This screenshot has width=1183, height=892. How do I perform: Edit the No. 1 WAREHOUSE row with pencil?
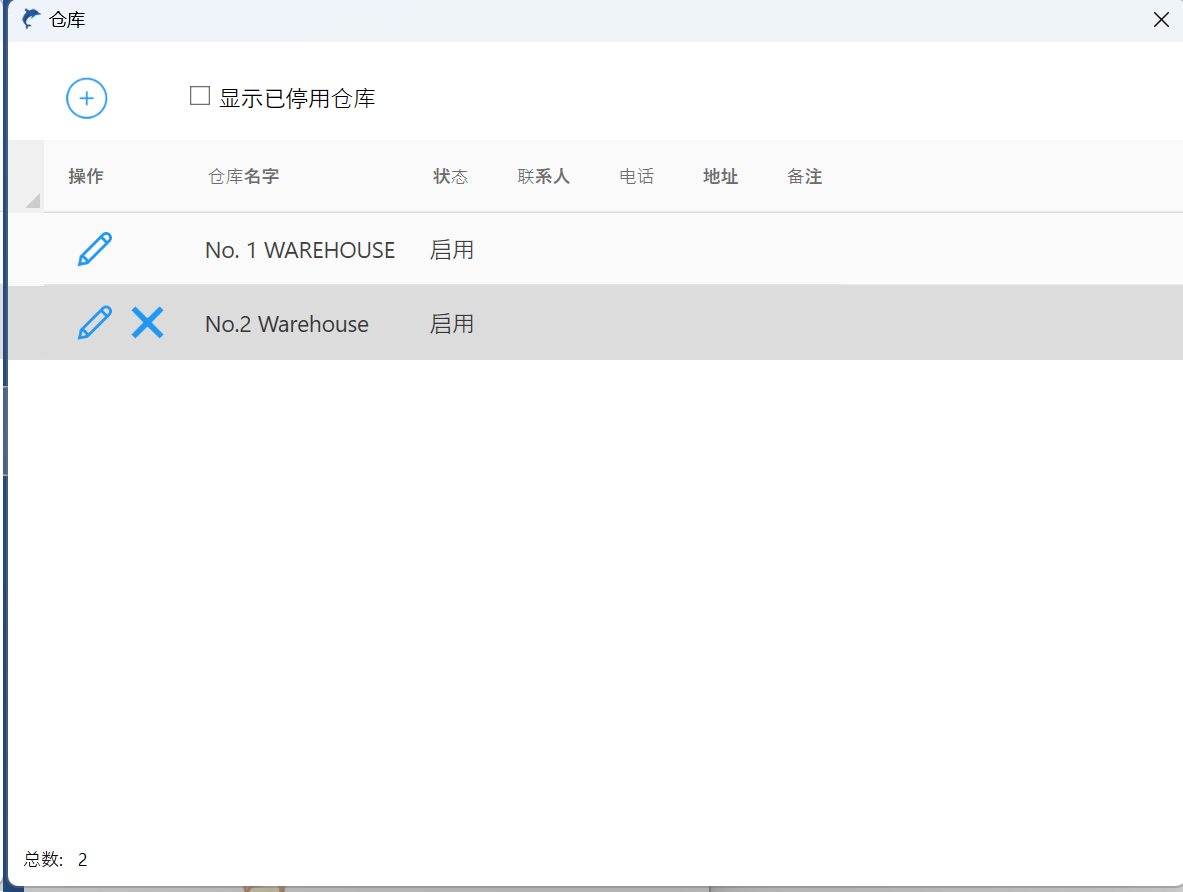point(95,249)
